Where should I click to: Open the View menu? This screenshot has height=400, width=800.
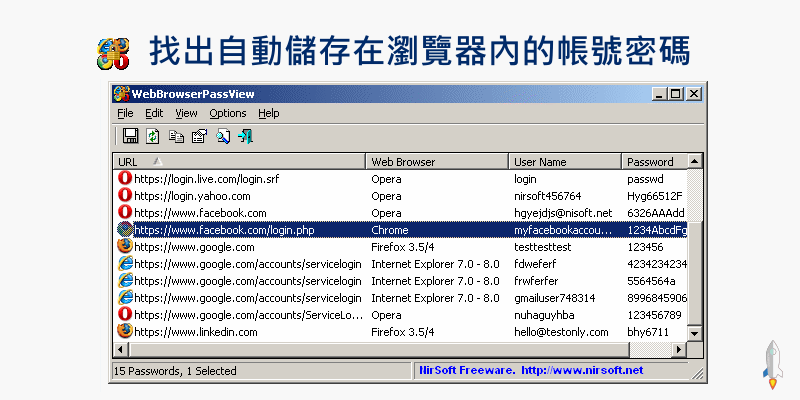coord(186,113)
